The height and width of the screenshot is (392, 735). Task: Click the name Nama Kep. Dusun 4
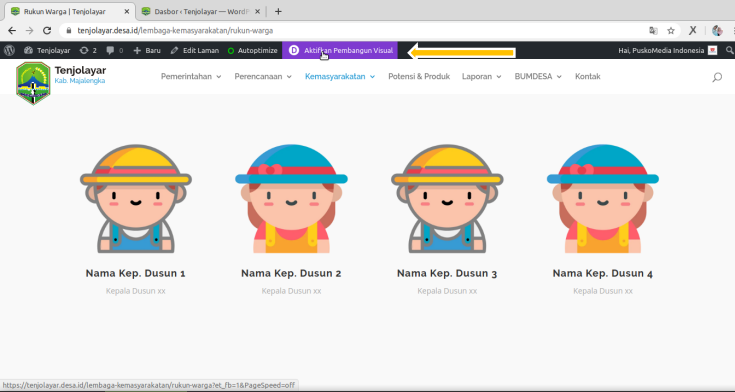(x=603, y=273)
